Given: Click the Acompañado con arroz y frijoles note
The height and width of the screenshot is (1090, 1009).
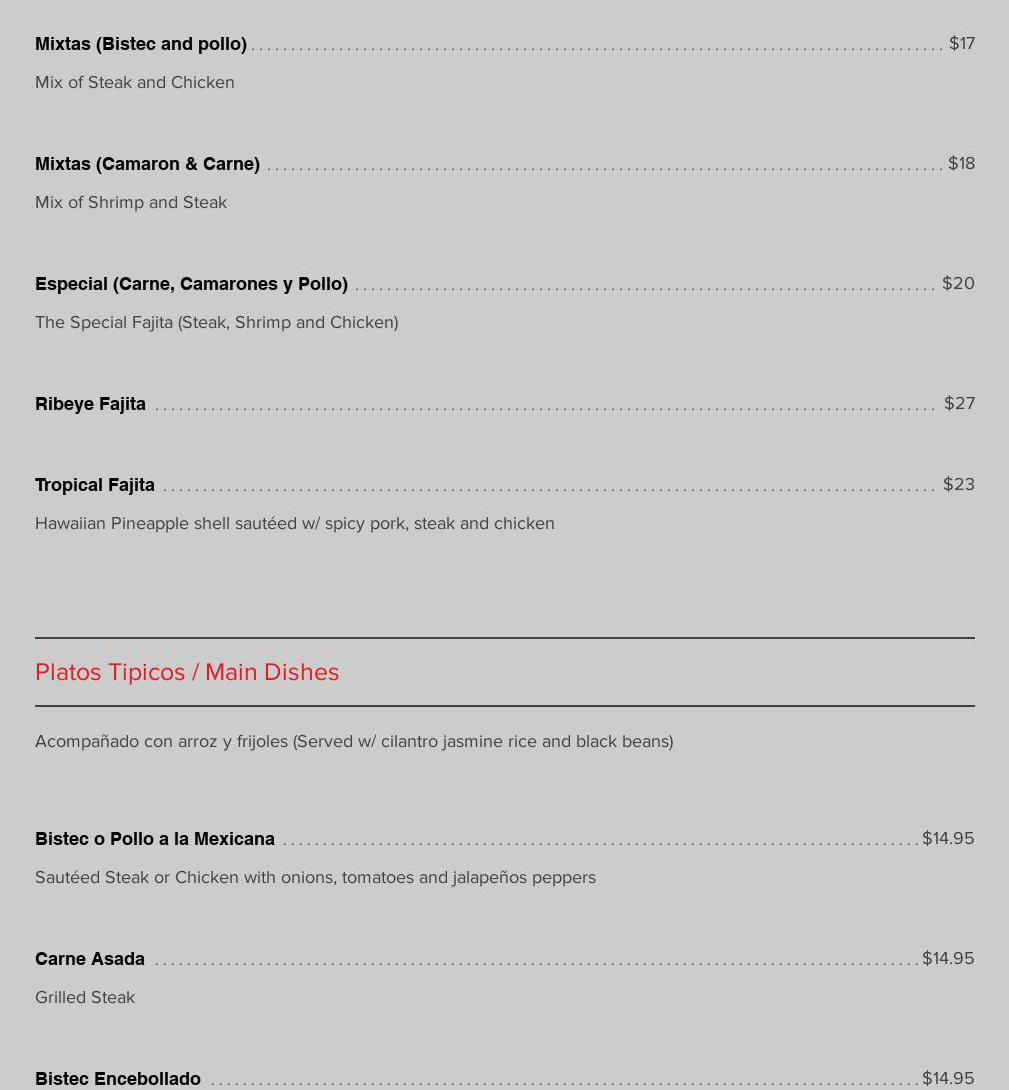Looking at the screenshot, I should click(354, 741).
